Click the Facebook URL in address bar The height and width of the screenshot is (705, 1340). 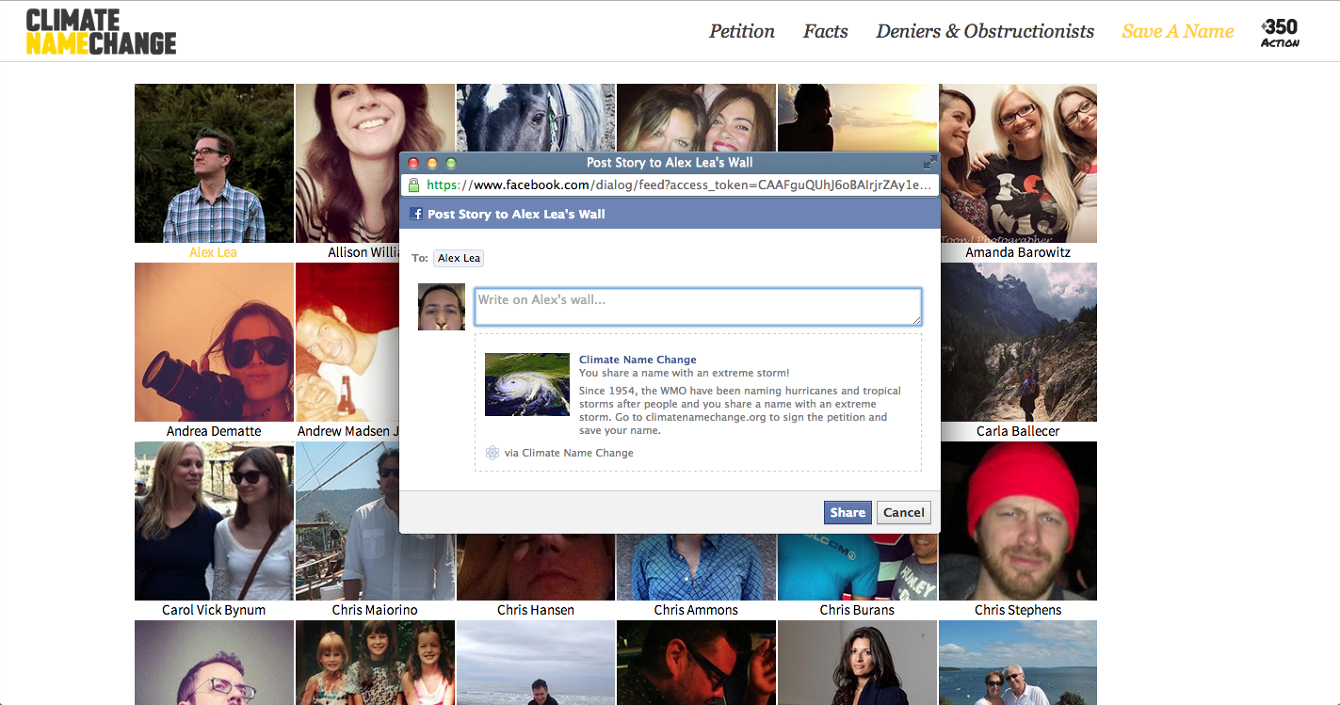coord(679,185)
